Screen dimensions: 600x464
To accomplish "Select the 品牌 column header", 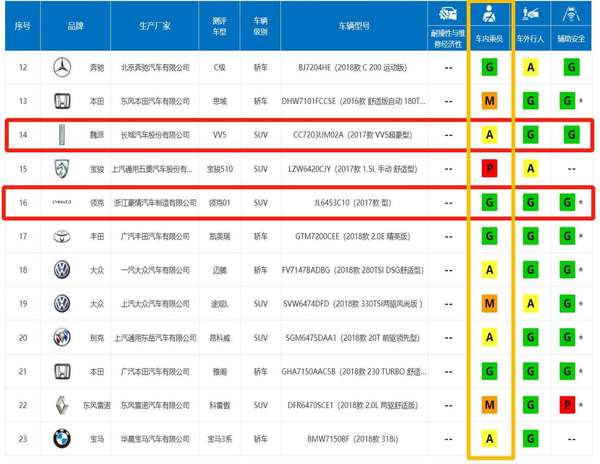I will (x=75, y=26).
